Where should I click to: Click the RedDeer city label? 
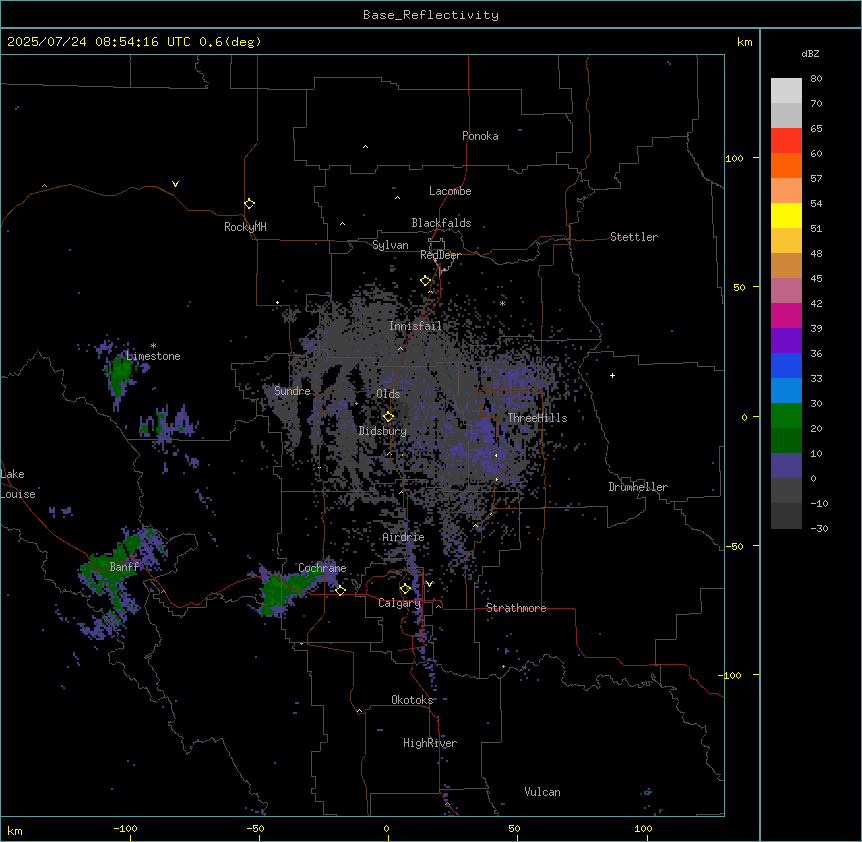pos(440,255)
